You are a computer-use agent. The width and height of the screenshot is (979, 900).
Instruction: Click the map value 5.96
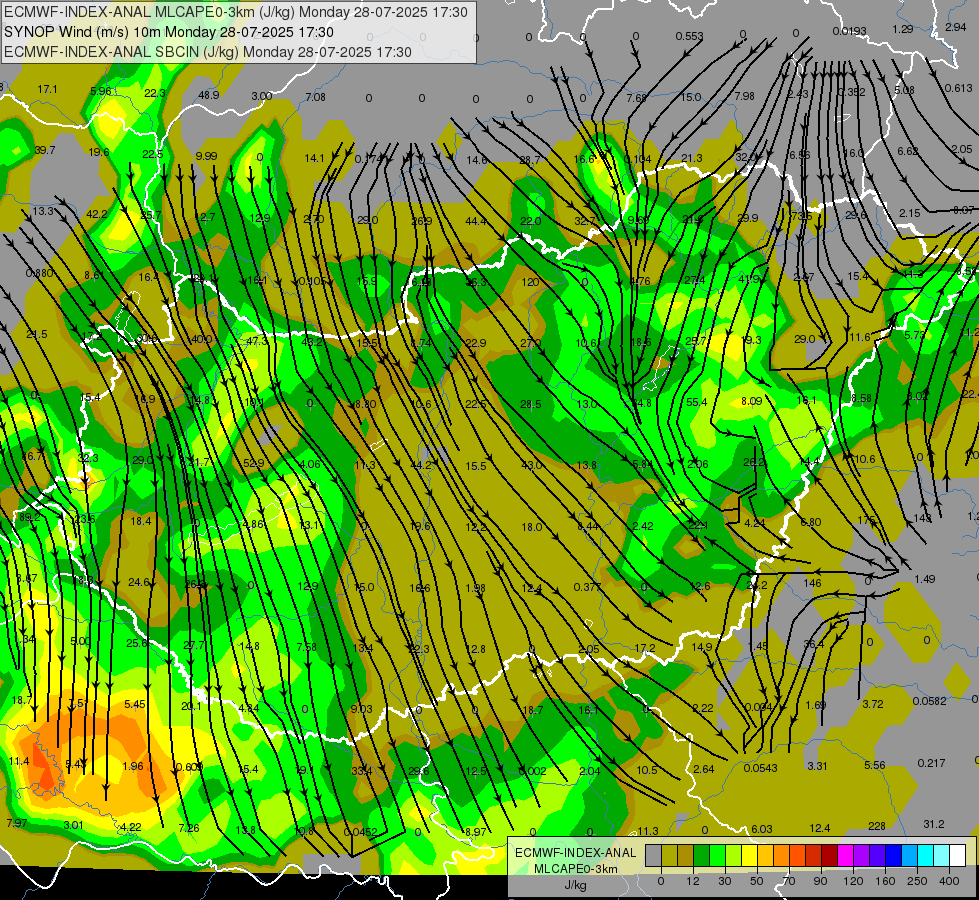[101, 91]
